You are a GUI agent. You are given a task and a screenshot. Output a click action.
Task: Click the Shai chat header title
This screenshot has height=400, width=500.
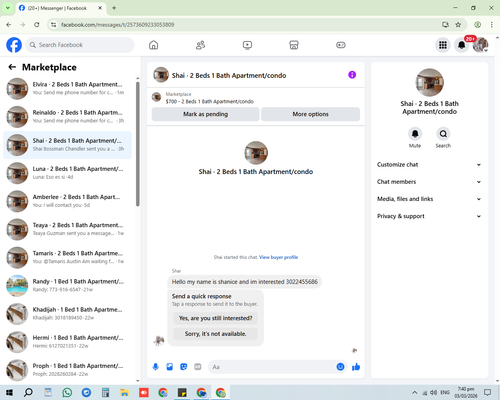coord(229,75)
